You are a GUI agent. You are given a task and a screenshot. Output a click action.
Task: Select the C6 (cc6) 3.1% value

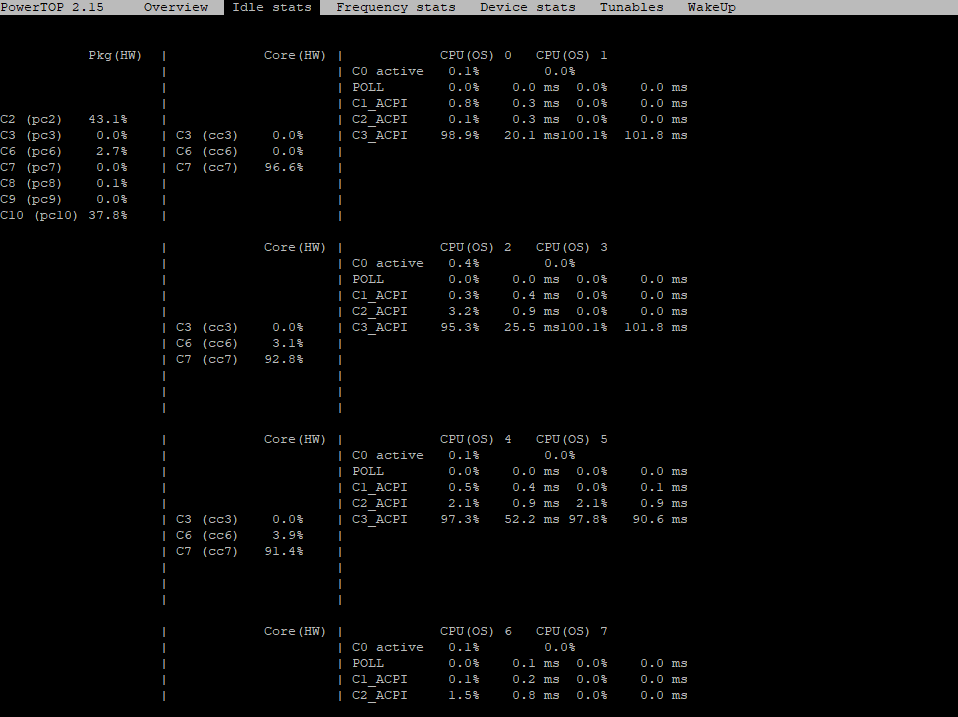pyautogui.click(x=287, y=343)
